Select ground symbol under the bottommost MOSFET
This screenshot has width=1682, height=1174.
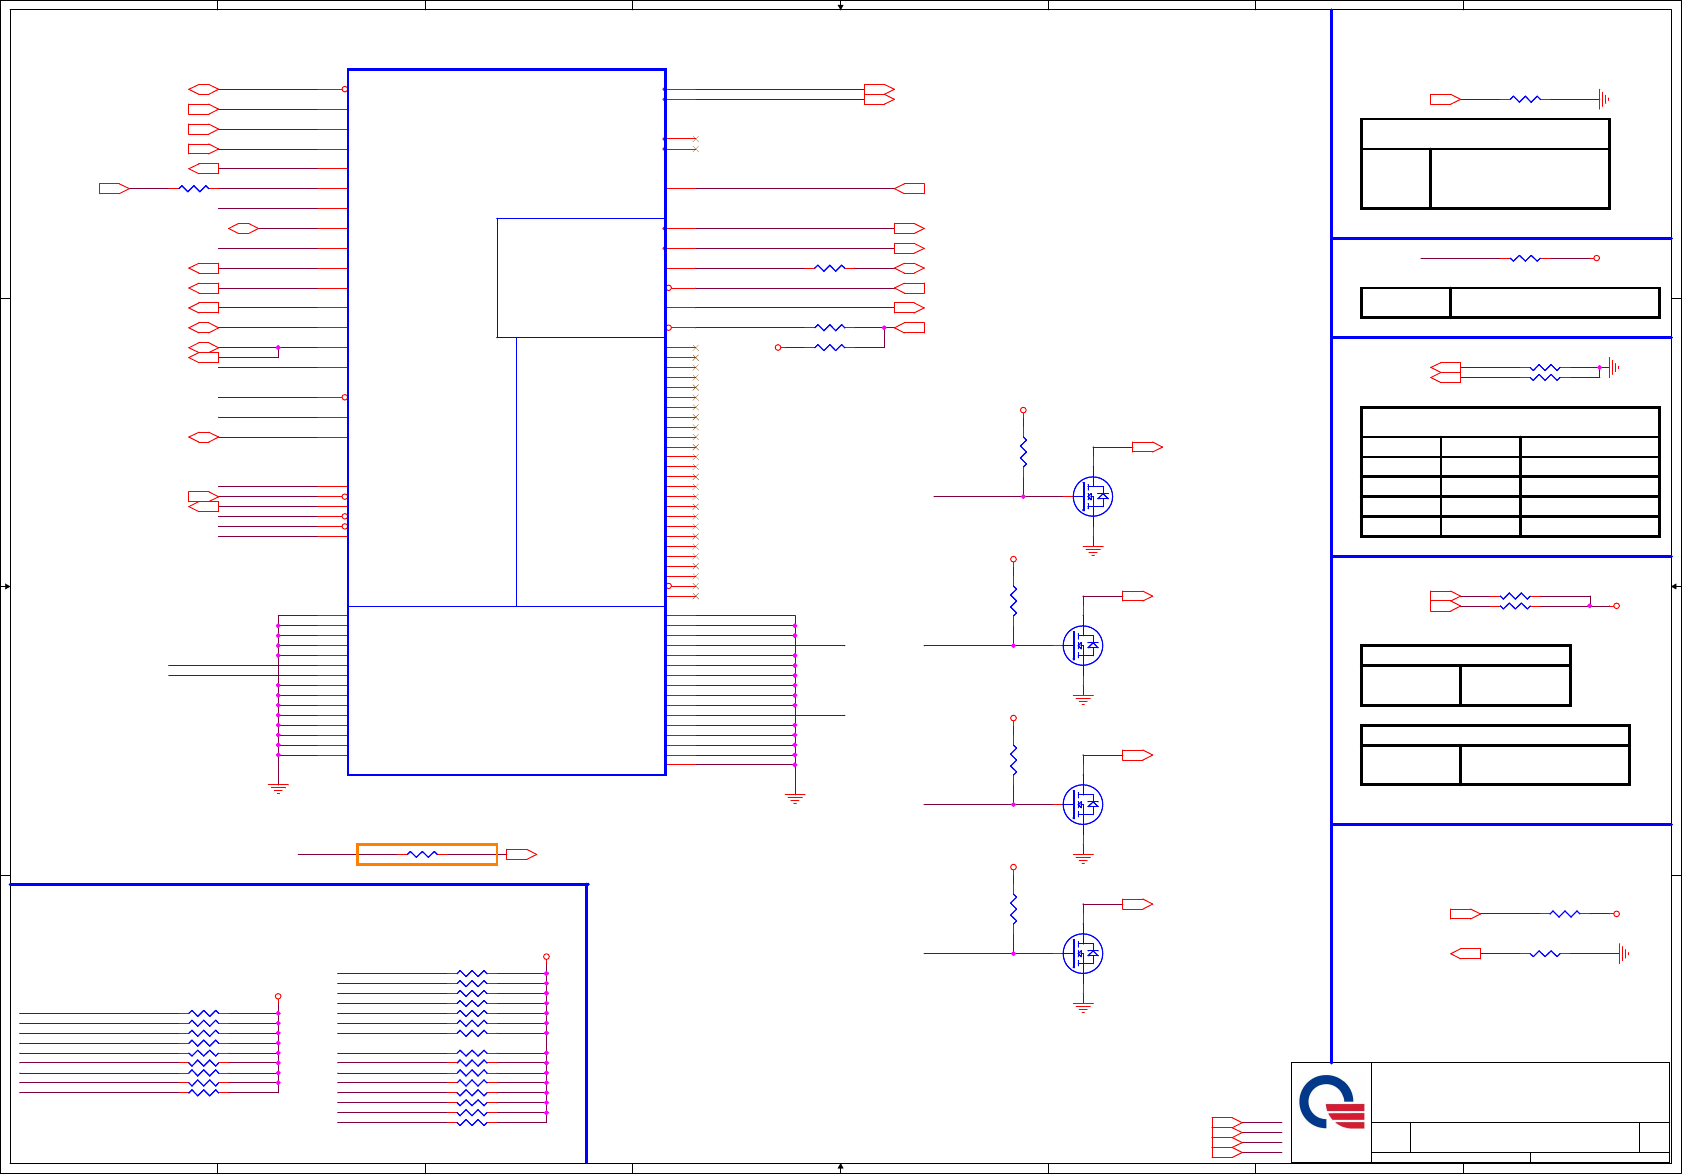tap(1083, 1007)
